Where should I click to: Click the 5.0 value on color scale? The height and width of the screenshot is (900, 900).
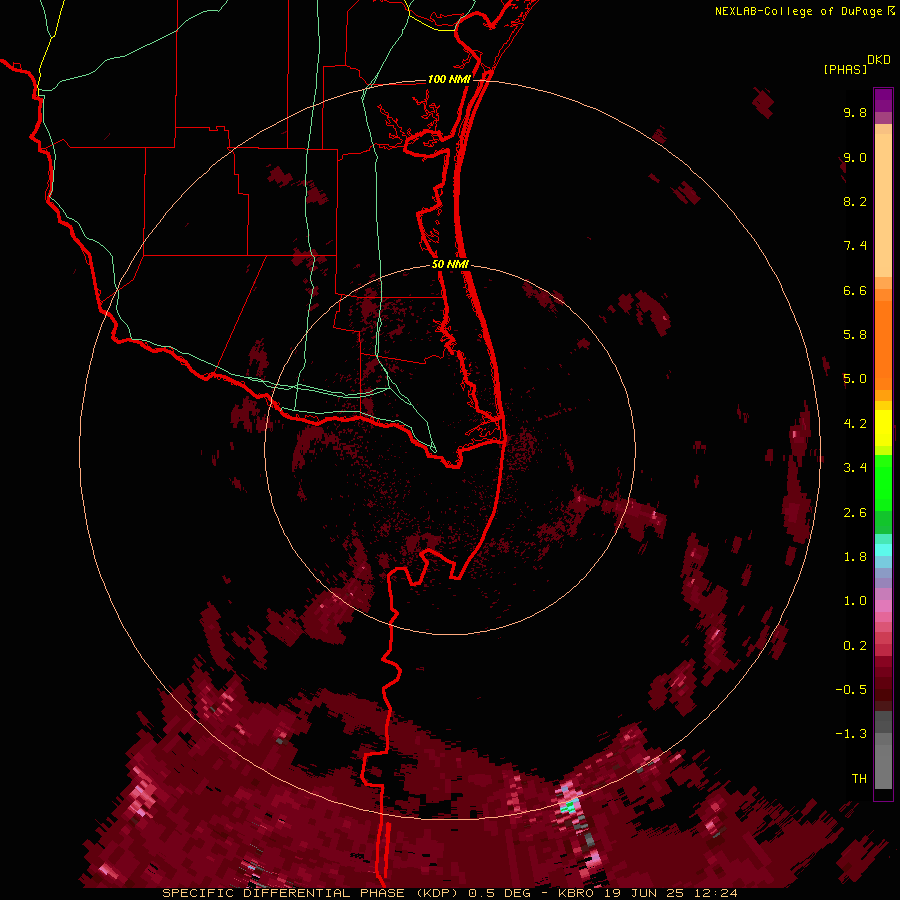855,379
